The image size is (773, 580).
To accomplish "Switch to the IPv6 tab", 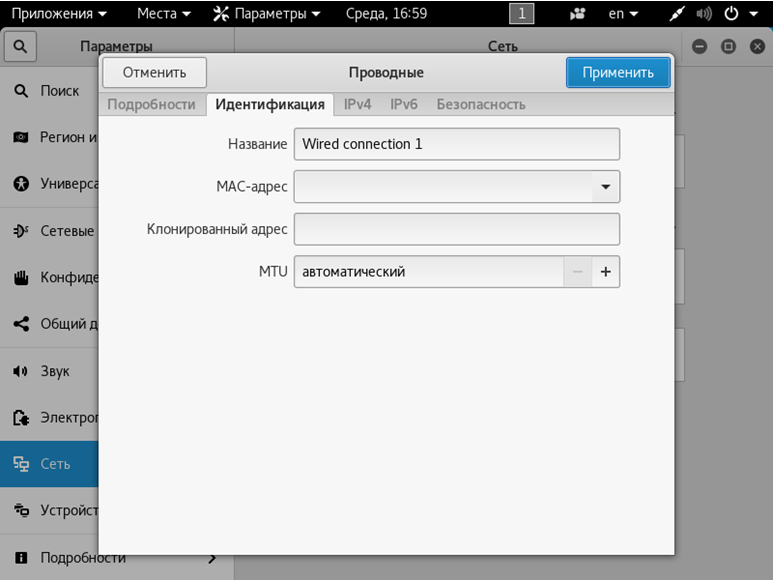I will point(404,104).
